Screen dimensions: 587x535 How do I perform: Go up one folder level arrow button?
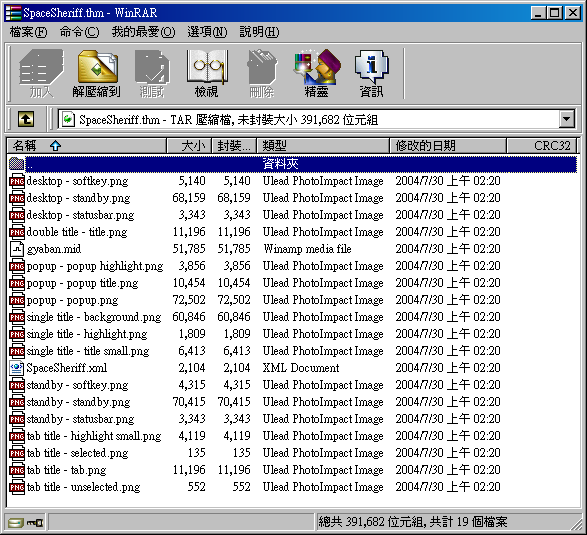pyautogui.click(x=26, y=119)
